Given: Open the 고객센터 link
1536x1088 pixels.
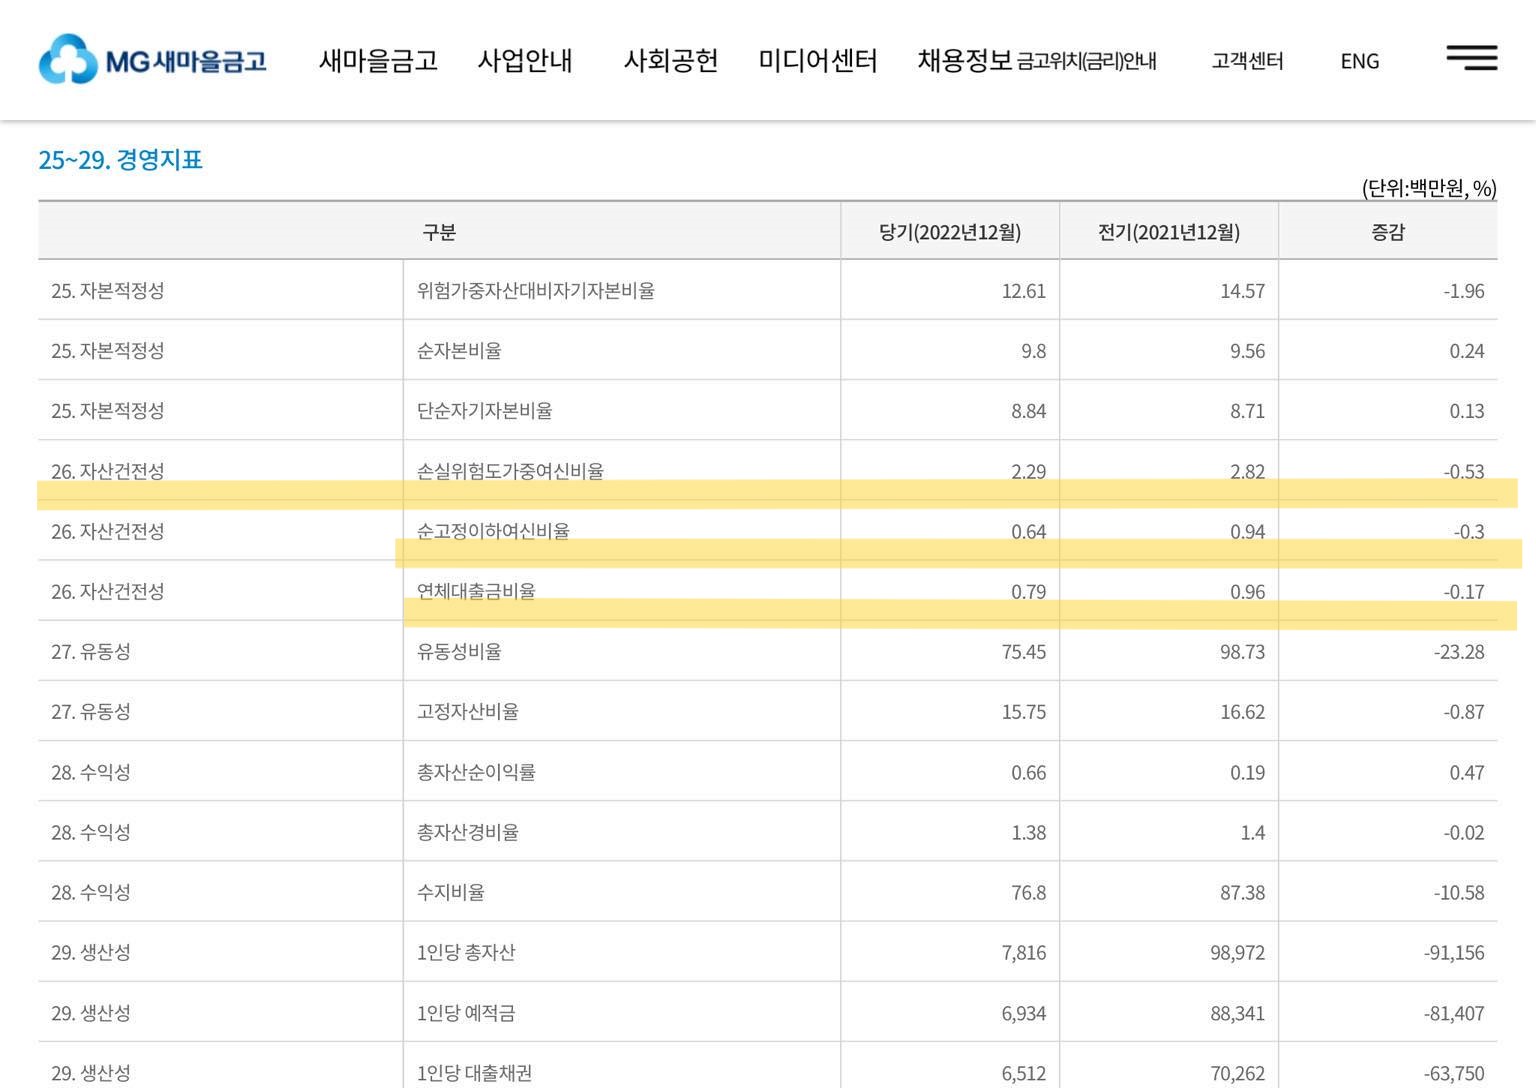Looking at the screenshot, I should [1247, 61].
